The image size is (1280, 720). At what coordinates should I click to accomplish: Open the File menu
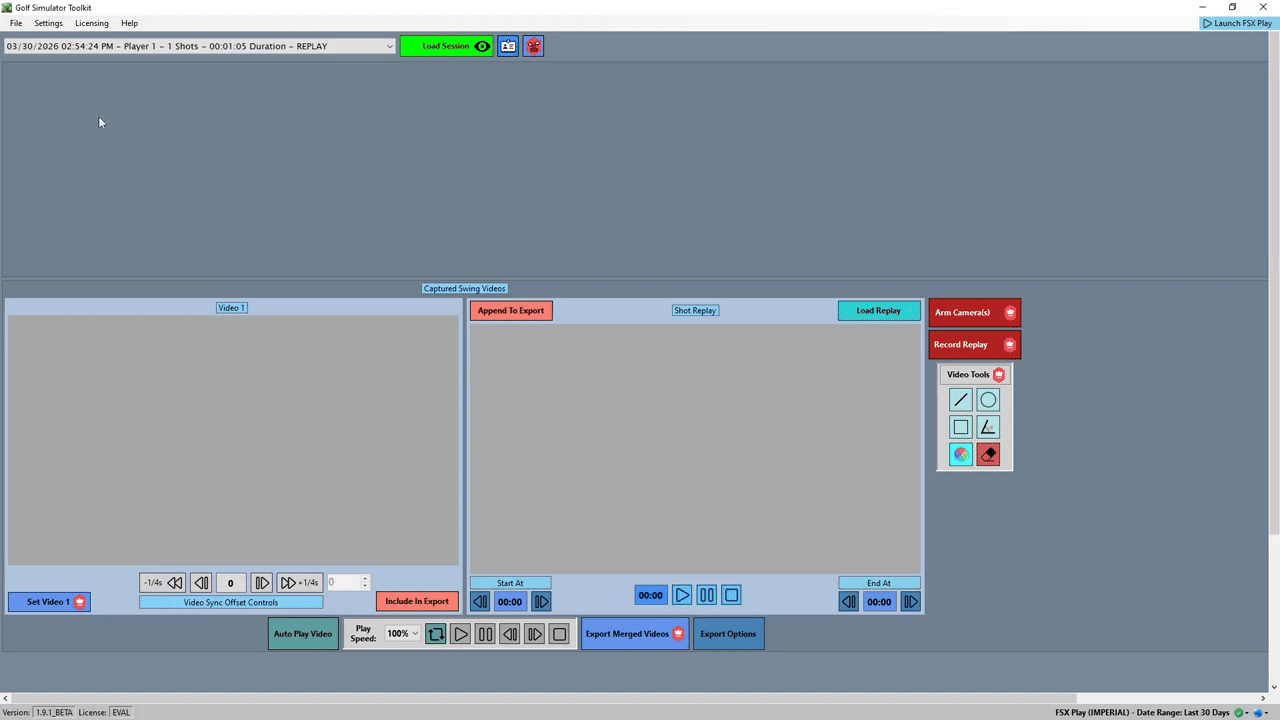tap(16, 23)
